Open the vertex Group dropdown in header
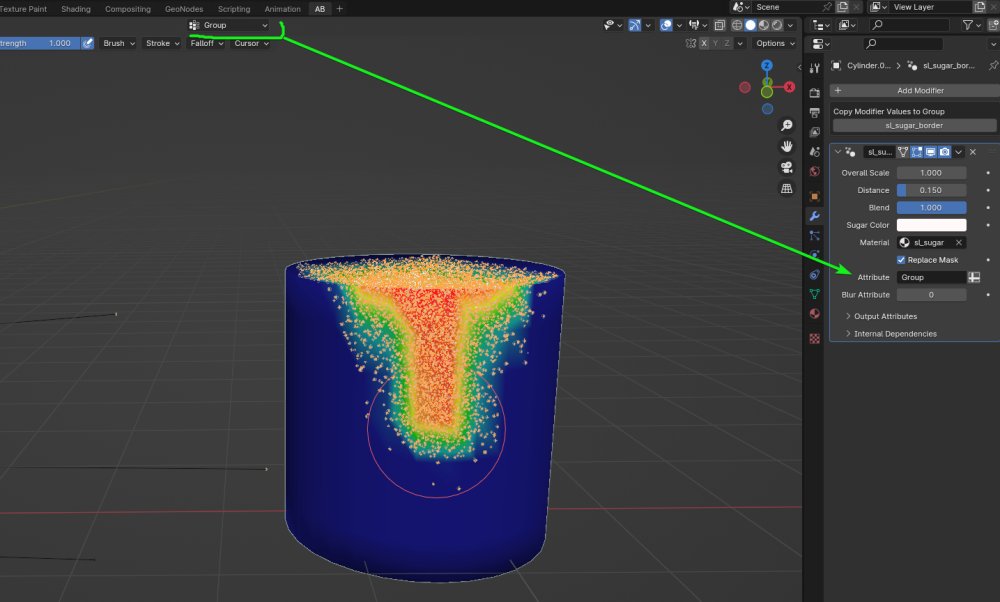The height and width of the screenshot is (602, 1000). tap(228, 25)
